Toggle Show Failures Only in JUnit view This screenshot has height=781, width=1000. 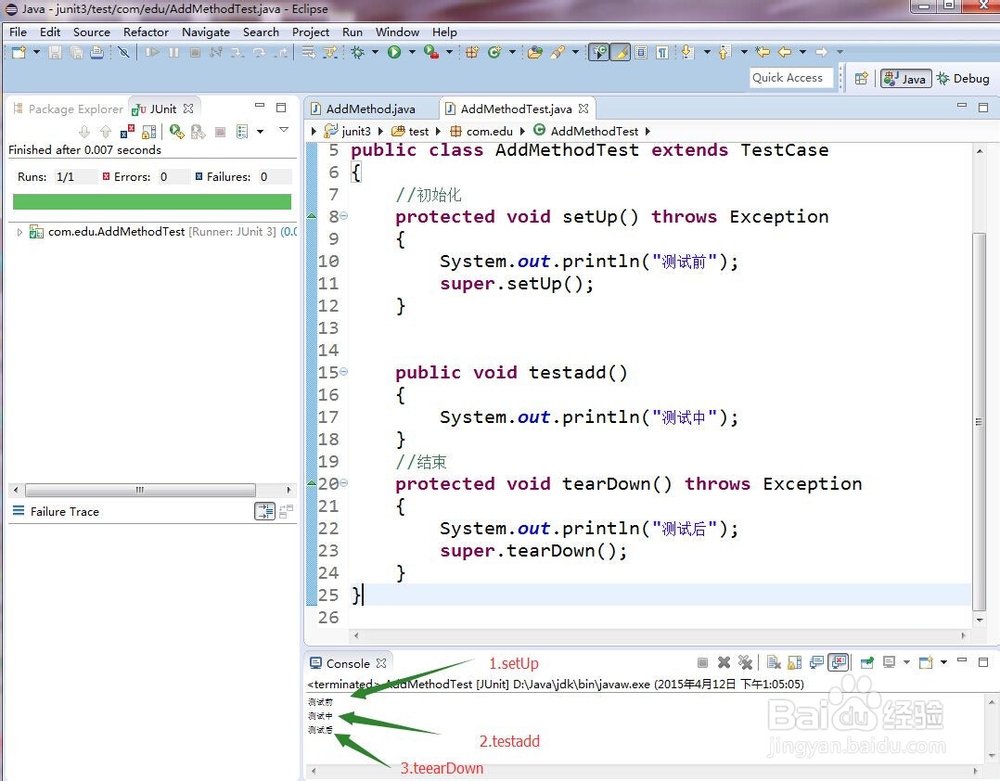coord(128,132)
